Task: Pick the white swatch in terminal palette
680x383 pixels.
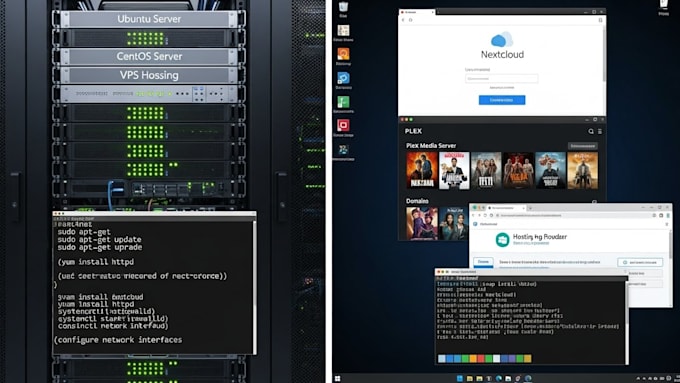Action: pos(497,358)
